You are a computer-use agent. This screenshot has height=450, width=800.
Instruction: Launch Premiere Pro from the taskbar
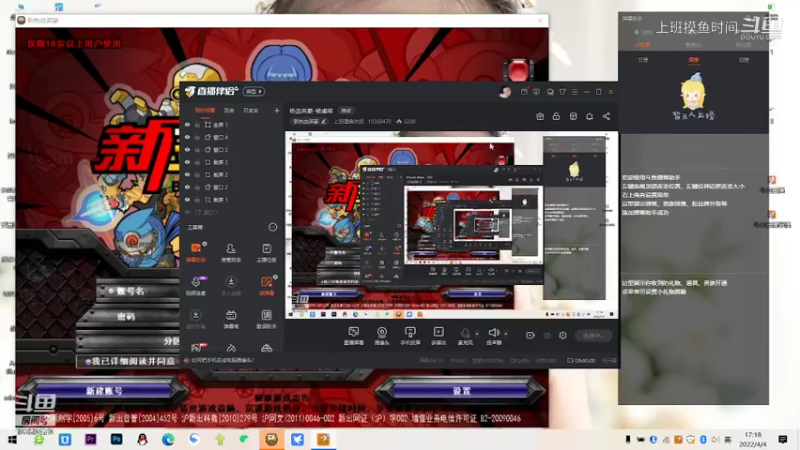91,439
